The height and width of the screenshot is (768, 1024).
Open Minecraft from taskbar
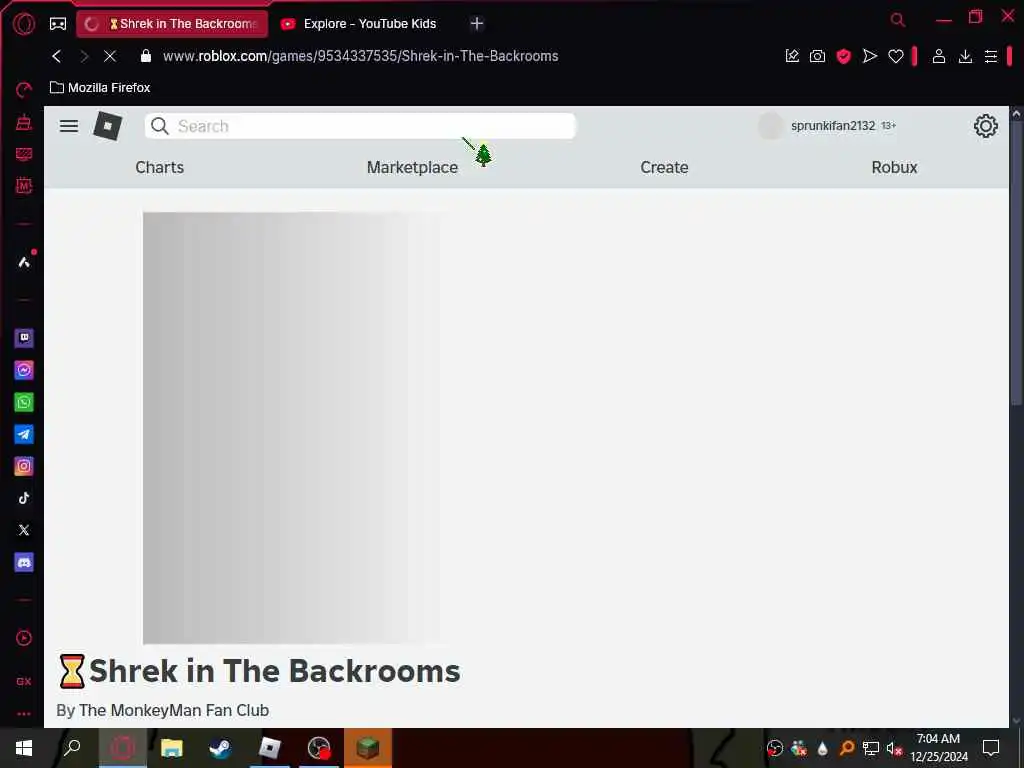(368, 748)
